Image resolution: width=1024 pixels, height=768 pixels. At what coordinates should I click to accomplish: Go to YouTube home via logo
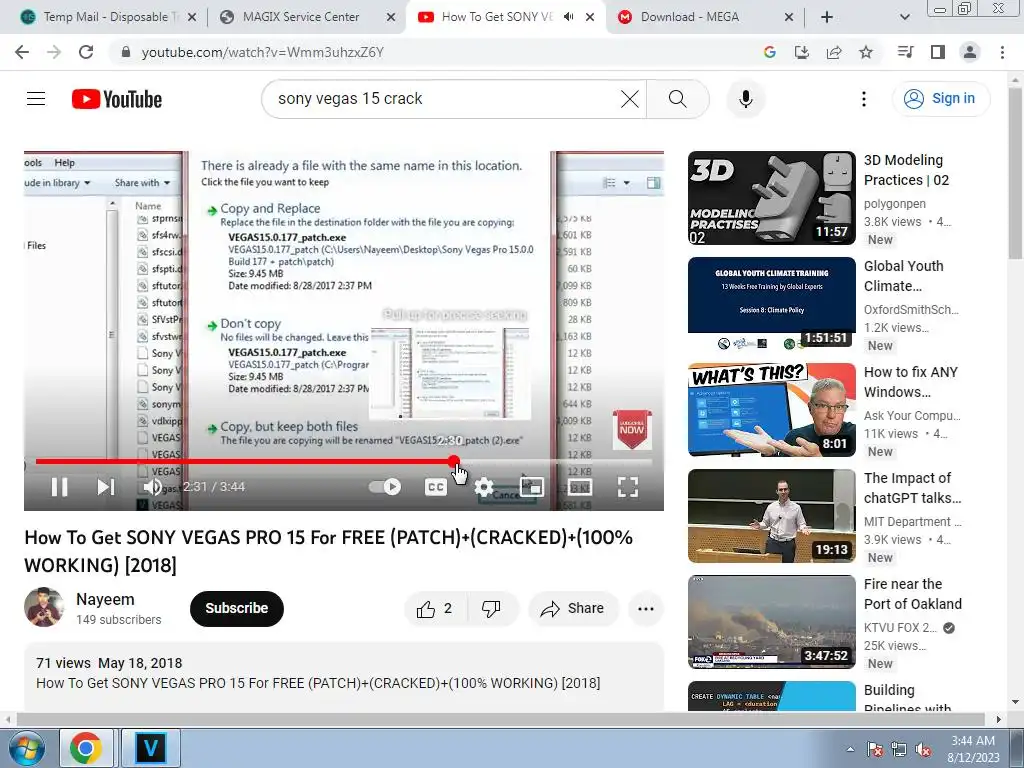click(117, 99)
